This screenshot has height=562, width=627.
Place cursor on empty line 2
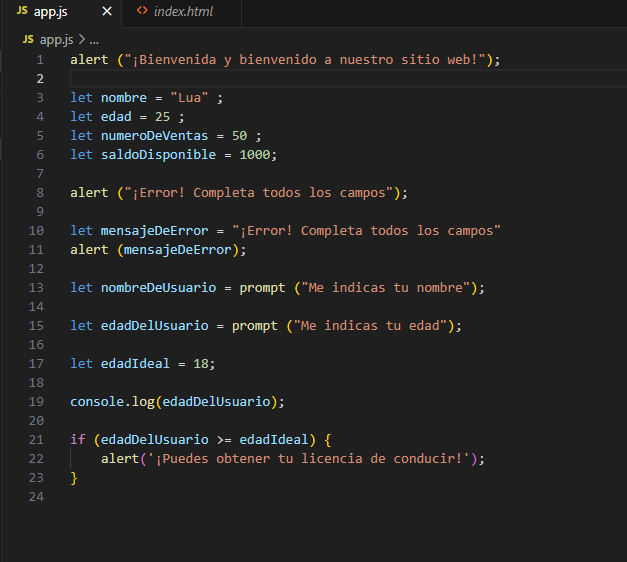pos(348,79)
